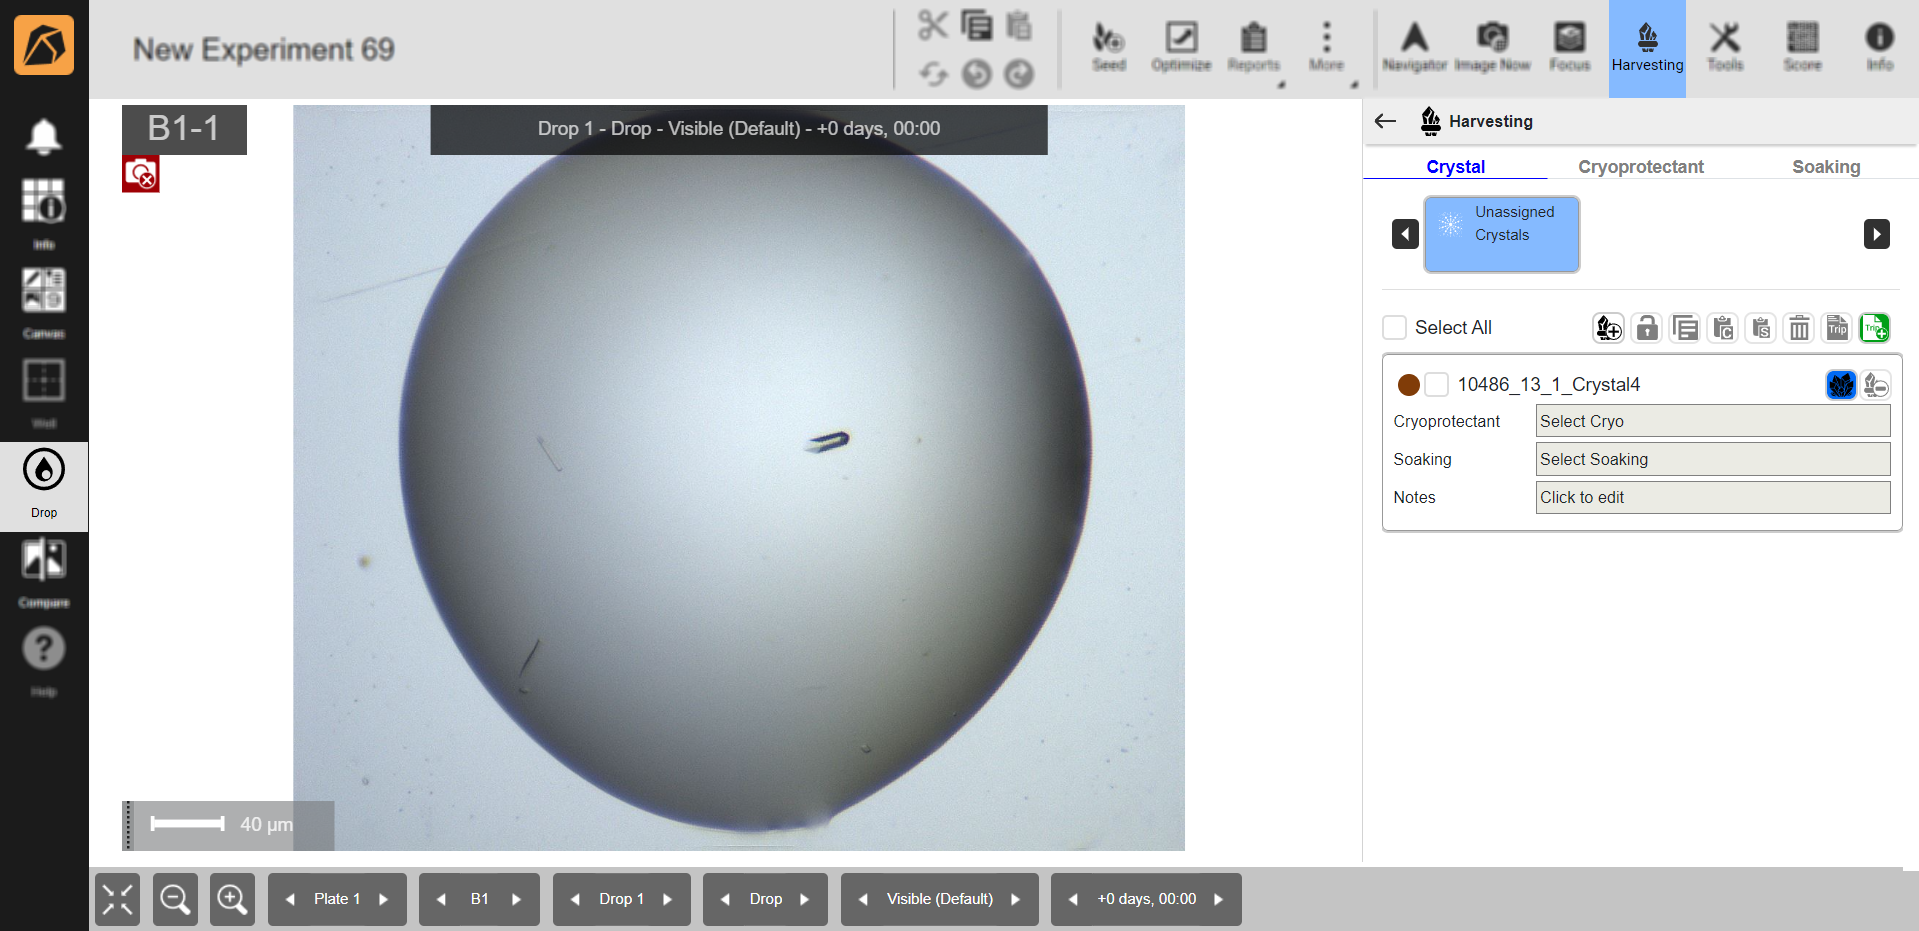Viewport: 1919px width, 931px height.
Task: Click the add crystal icon
Action: (1608, 328)
